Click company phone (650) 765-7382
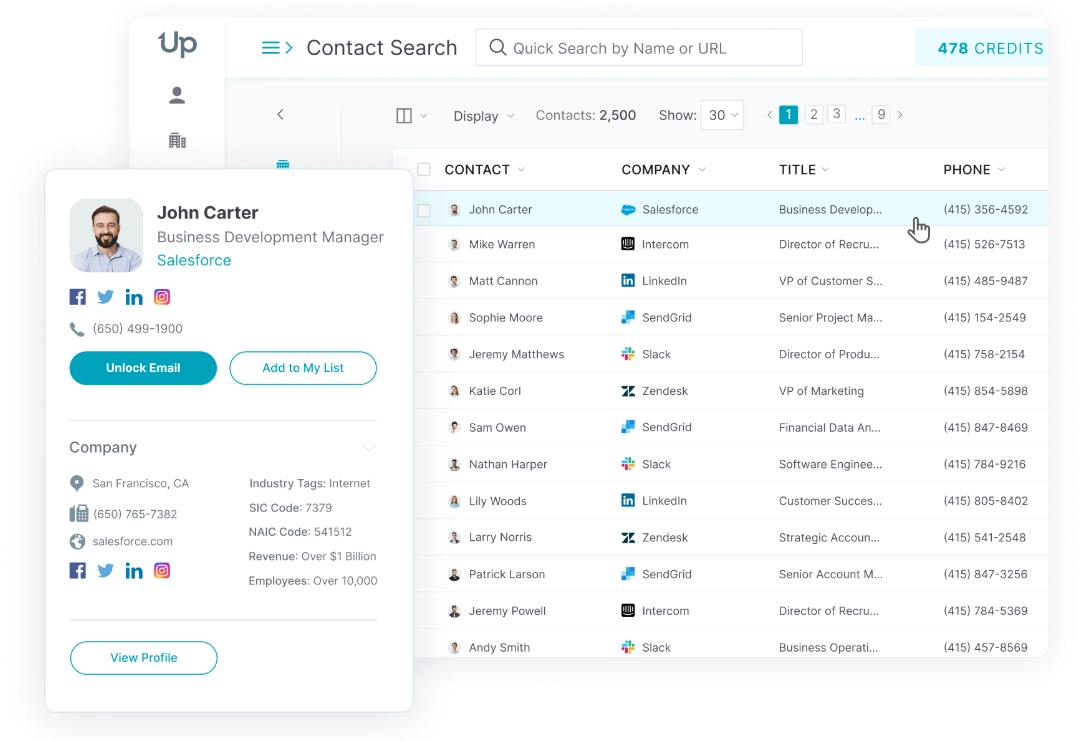This screenshot has height=741, width=1085. pyautogui.click(x=135, y=514)
